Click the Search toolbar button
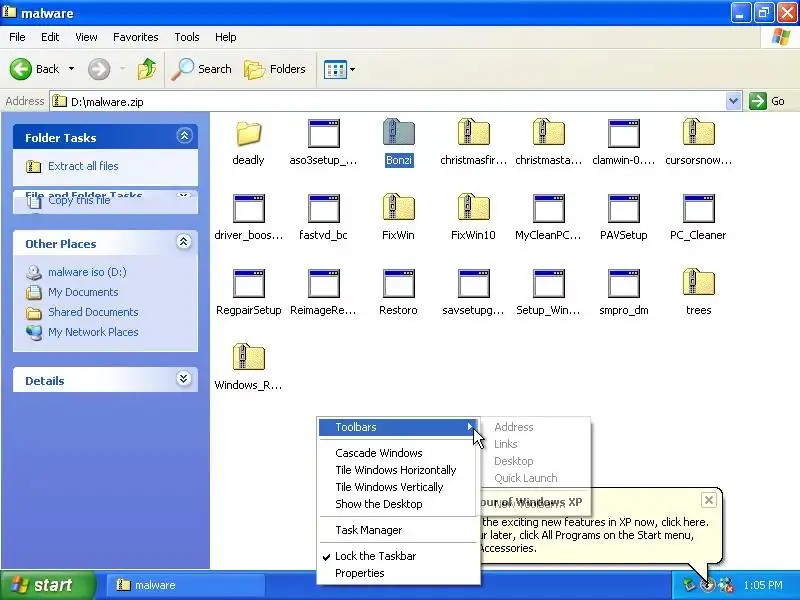 201,69
